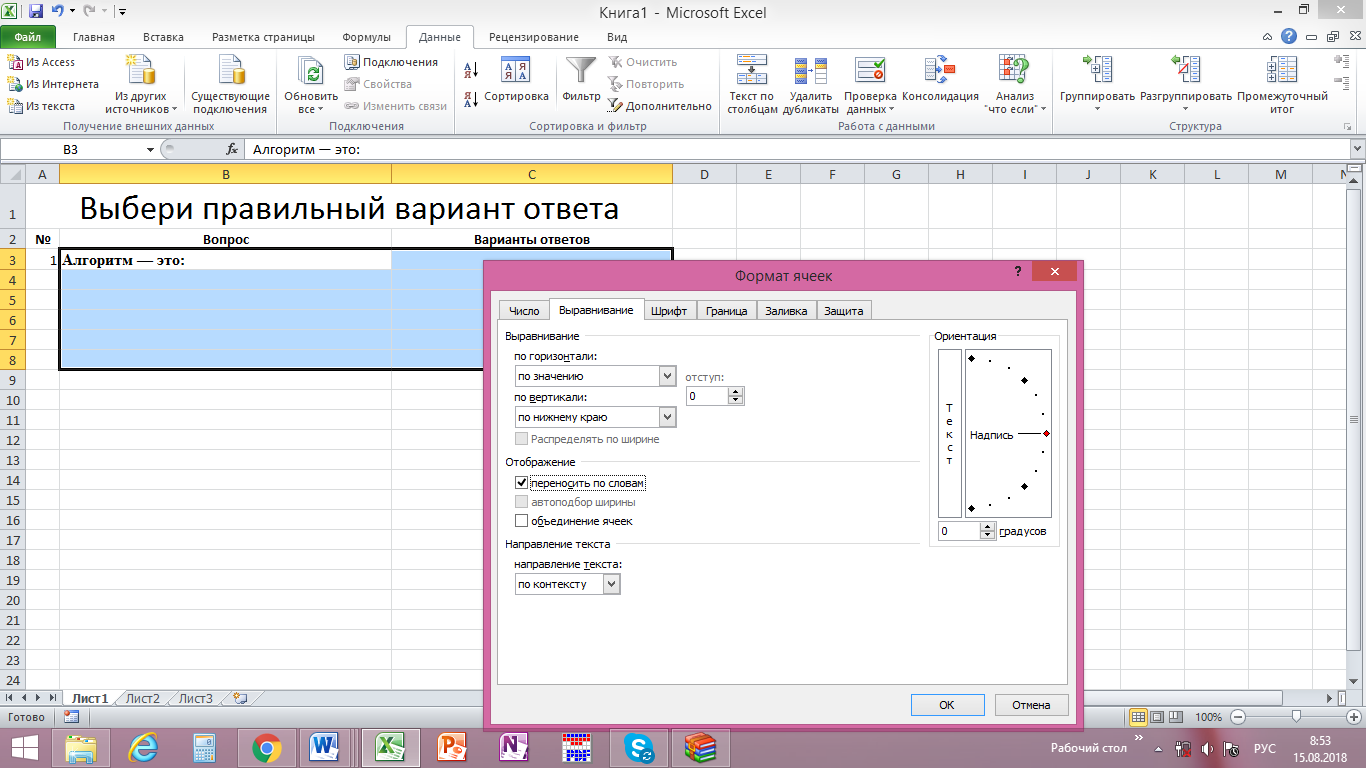The height and width of the screenshot is (768, 1366).
Task: Click the Группировать icon
Action: tap(1098, 70)
